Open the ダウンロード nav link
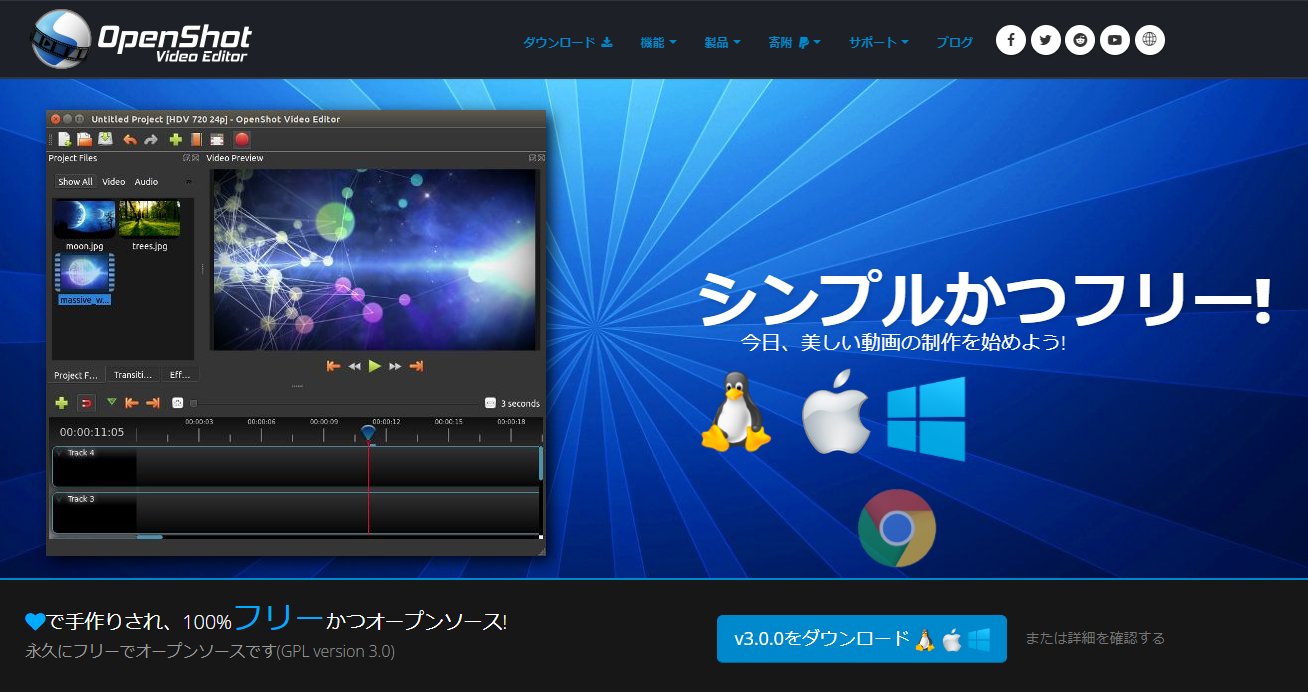Viewport: 1308px width, 692px height. (x=568, y=42)
